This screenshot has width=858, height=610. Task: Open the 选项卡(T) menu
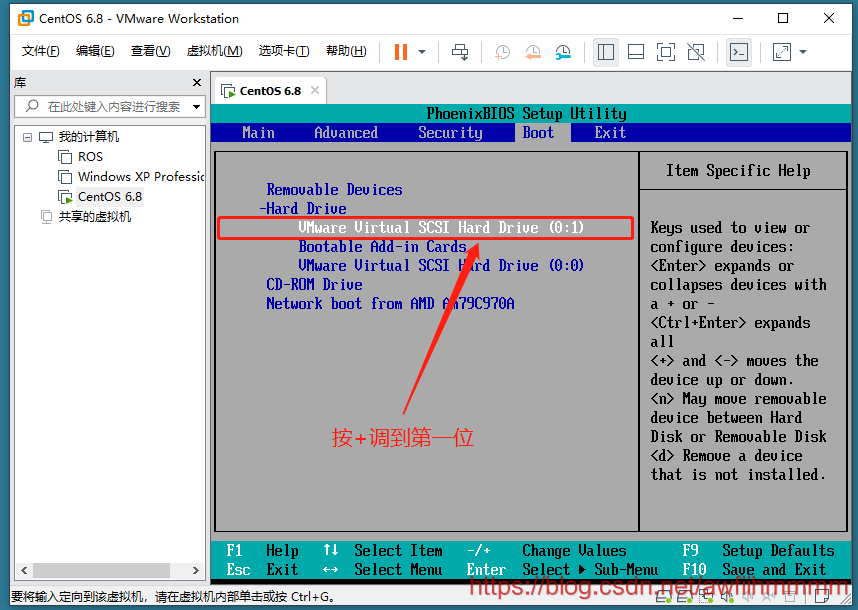[x=284, y=51]
